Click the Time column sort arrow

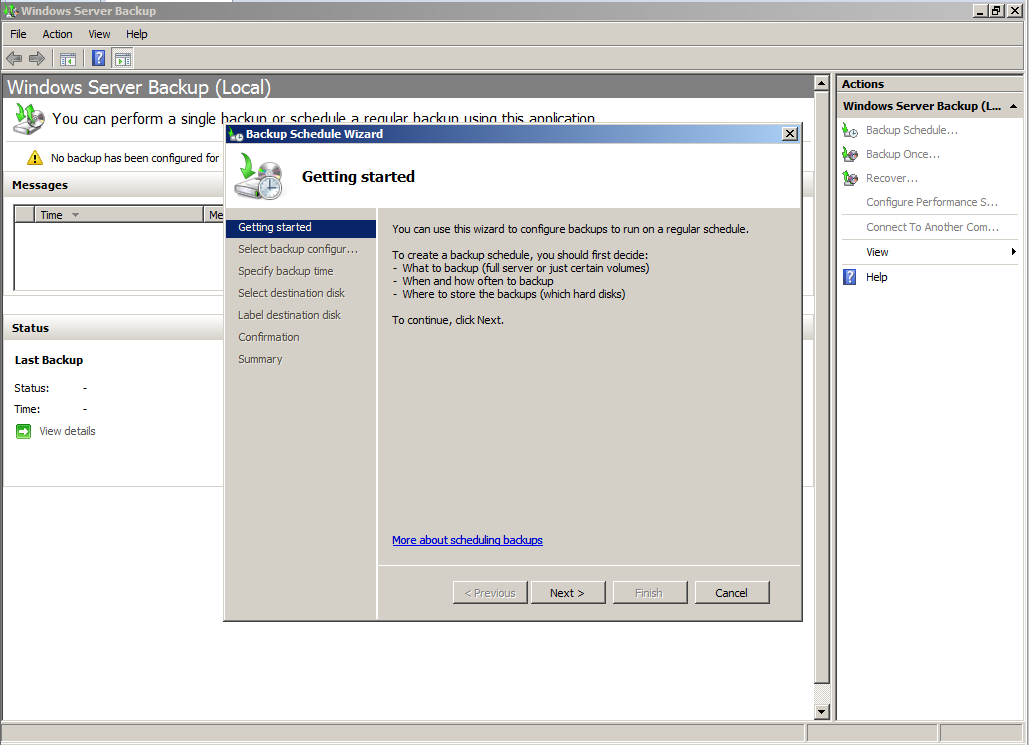(x=75, y=215)
